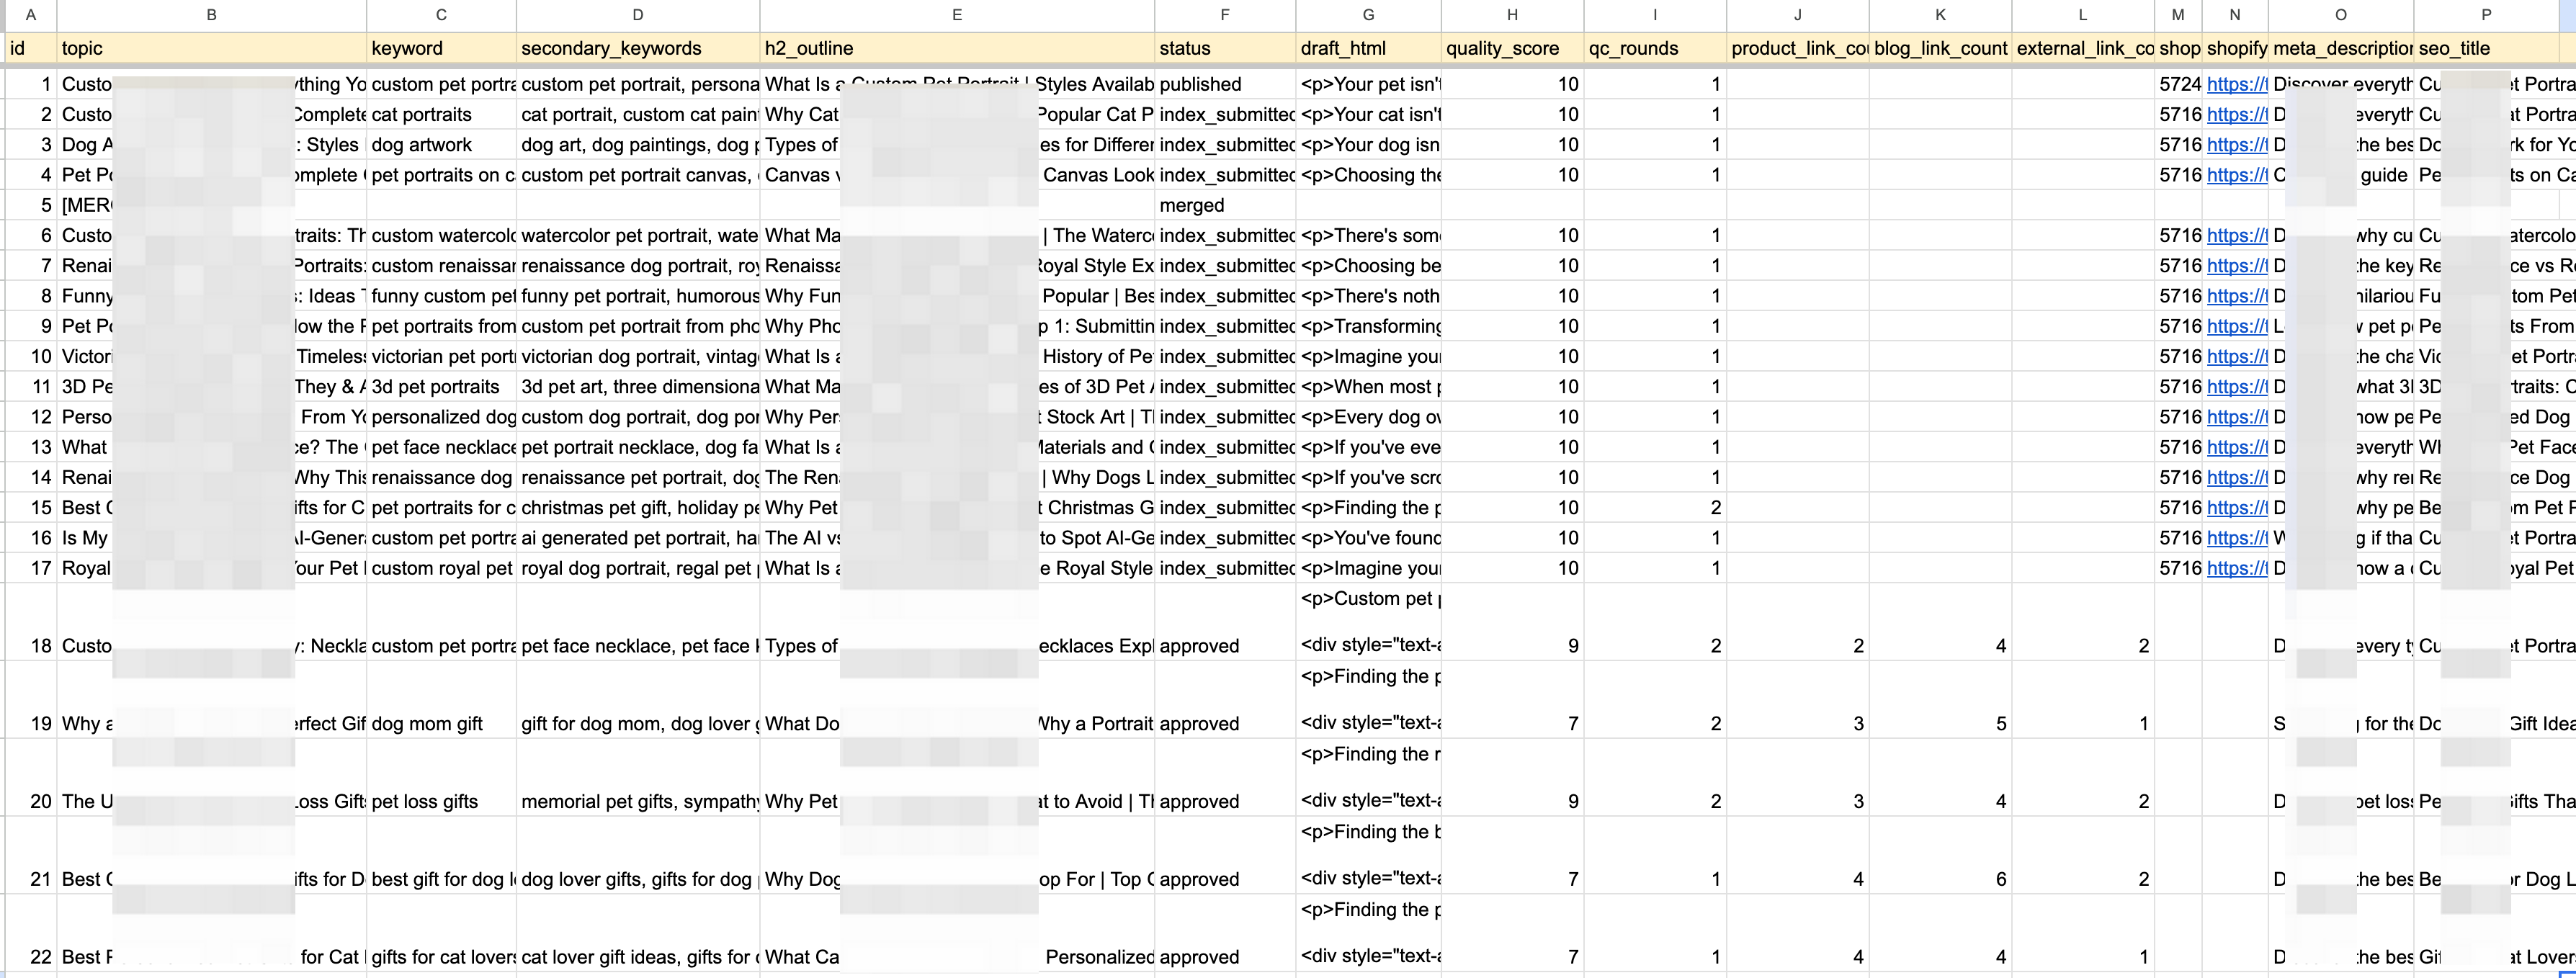Image resolution: width=2576 pixels, height=978 pixels.
Task: Follow the https link in row 9
Action: click(x=2237, y=327)
